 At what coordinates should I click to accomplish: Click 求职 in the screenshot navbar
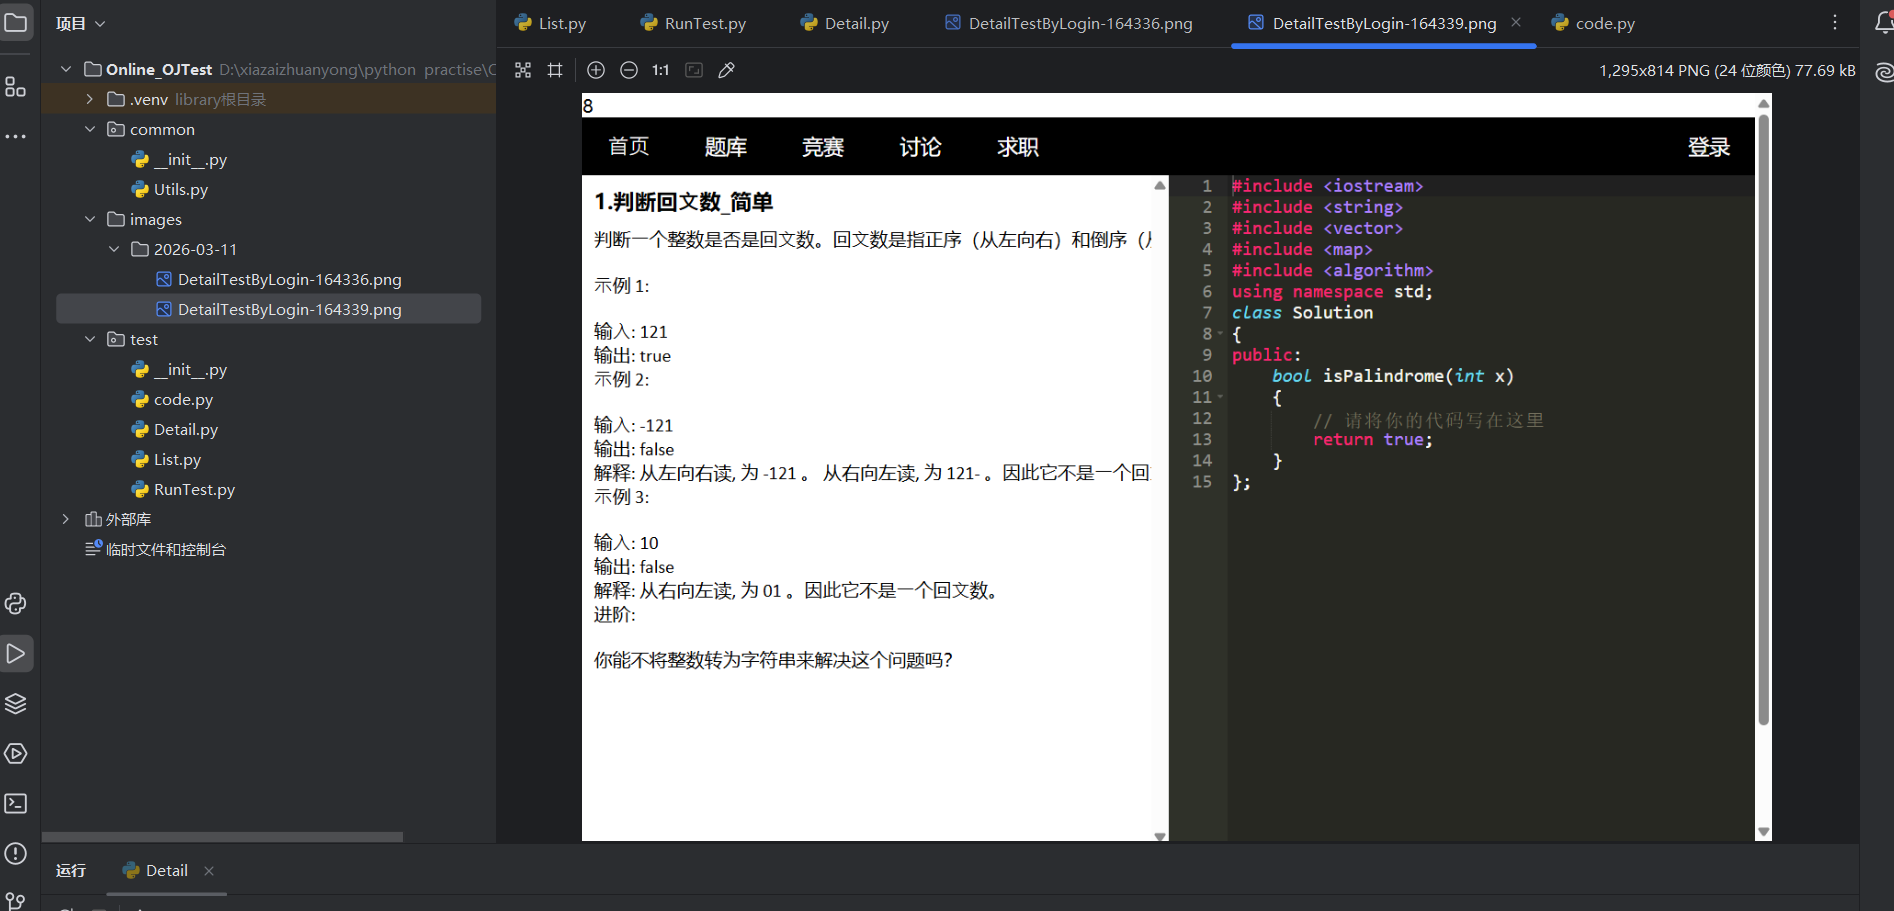(1018, 147)
